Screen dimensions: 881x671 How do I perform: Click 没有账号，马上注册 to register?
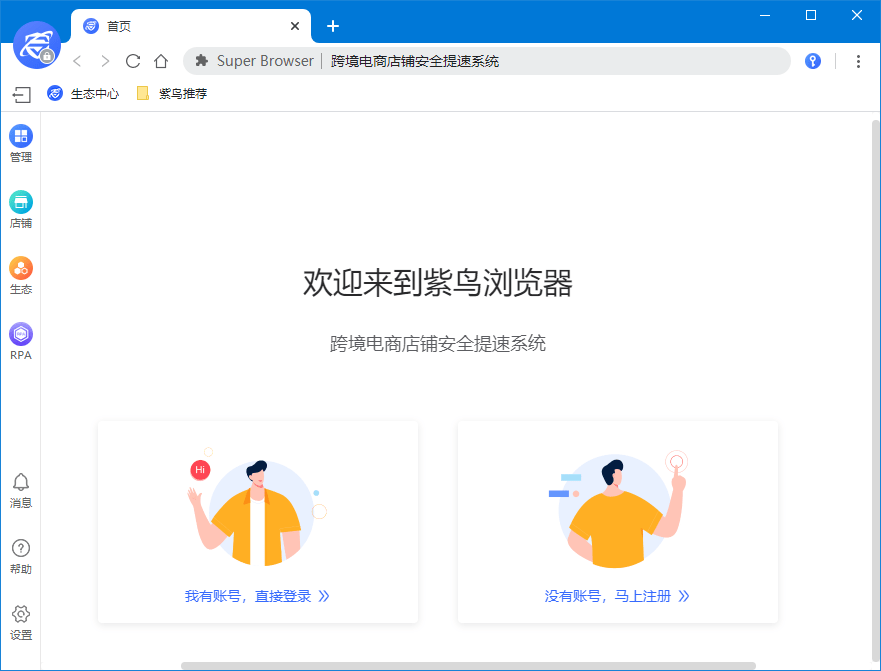[617, 595]
